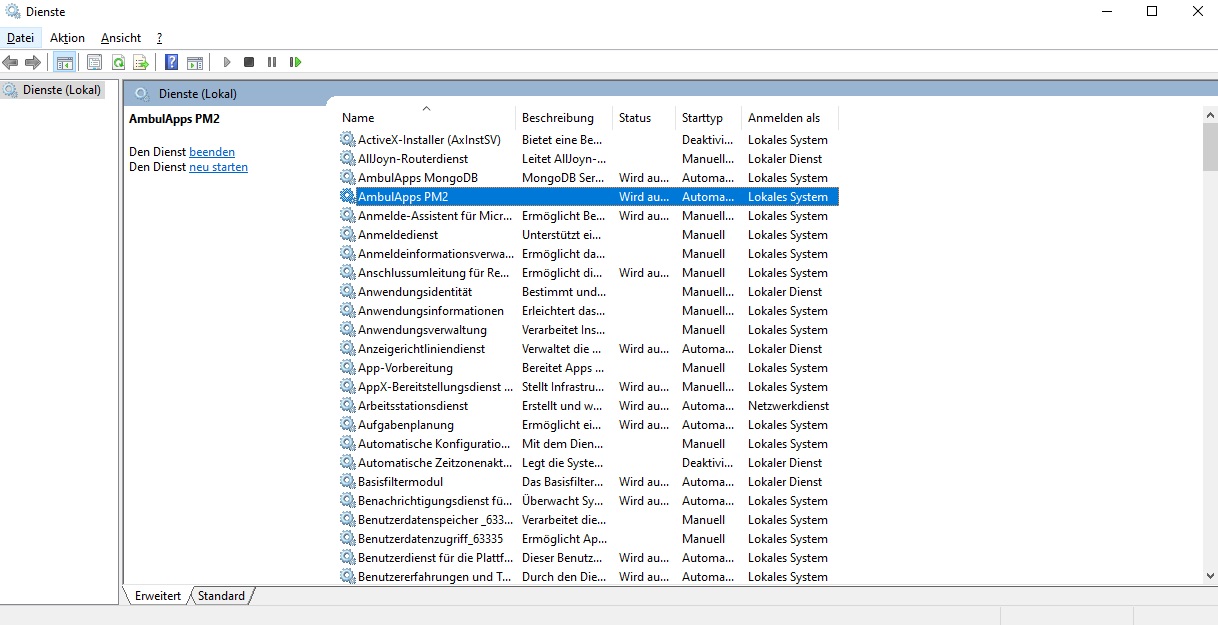Click the gear icon of AllJoyn-Routerdienst

(x=348, y=159)
